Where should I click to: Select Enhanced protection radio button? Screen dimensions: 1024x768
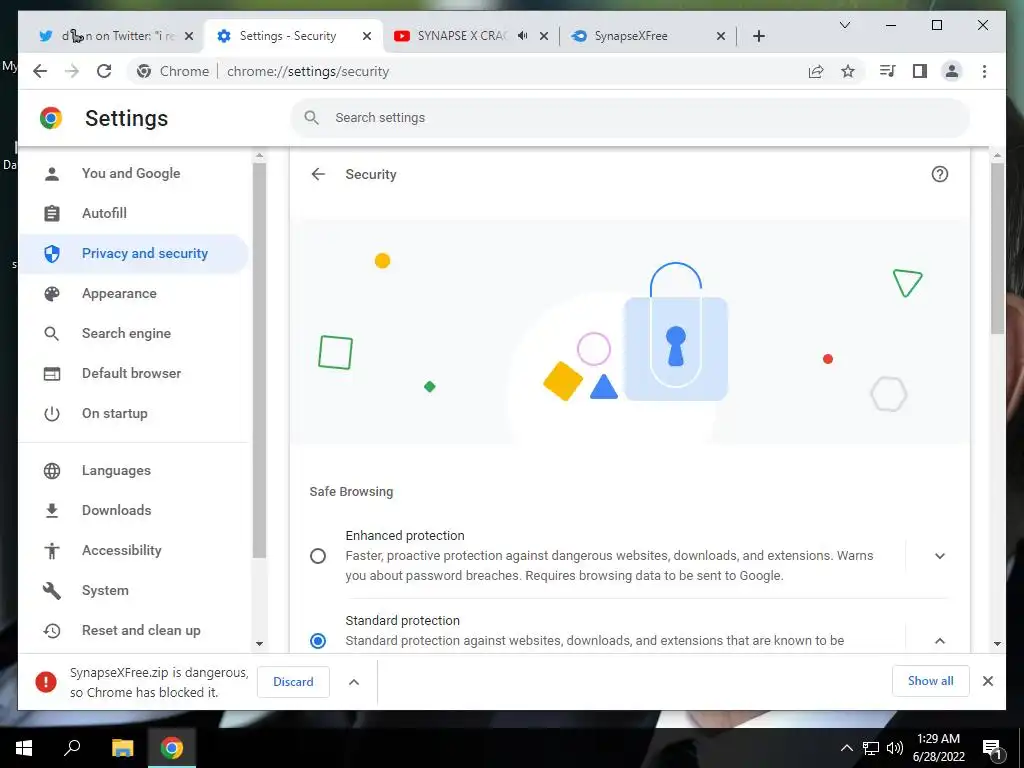(318, 556)
